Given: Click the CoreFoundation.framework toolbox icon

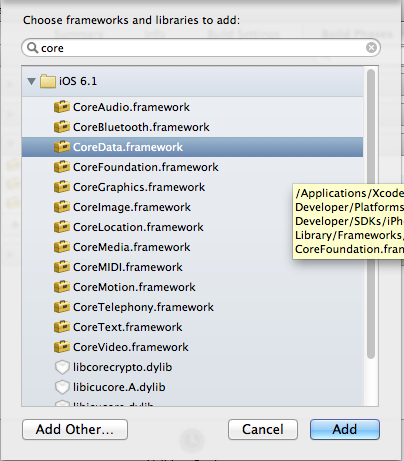Looking at the screenshot, I should click(x=62, y=167).
